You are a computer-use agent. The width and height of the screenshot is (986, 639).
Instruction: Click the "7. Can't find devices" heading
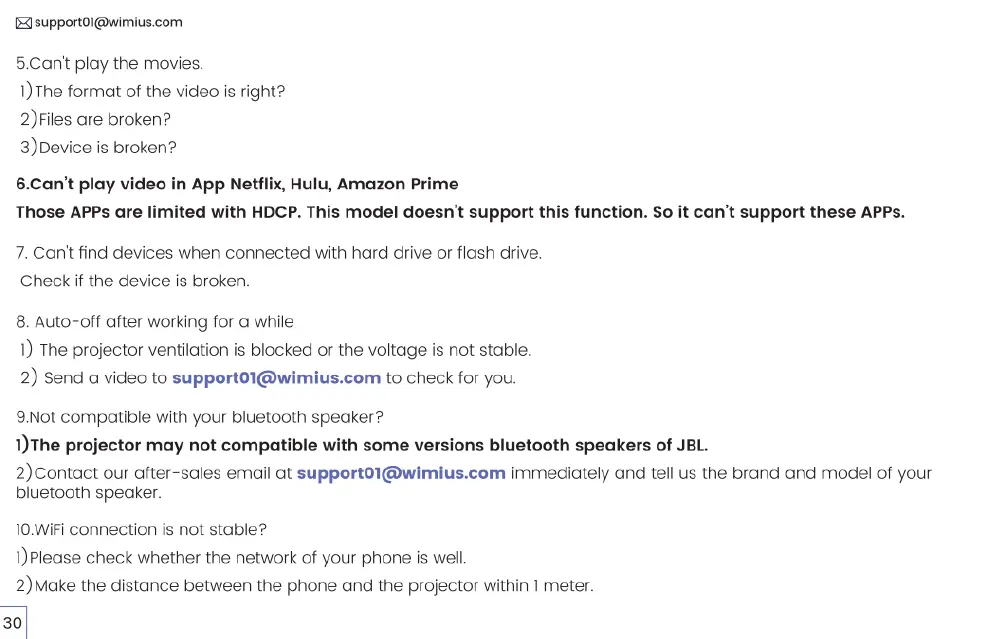coord(279,253)
